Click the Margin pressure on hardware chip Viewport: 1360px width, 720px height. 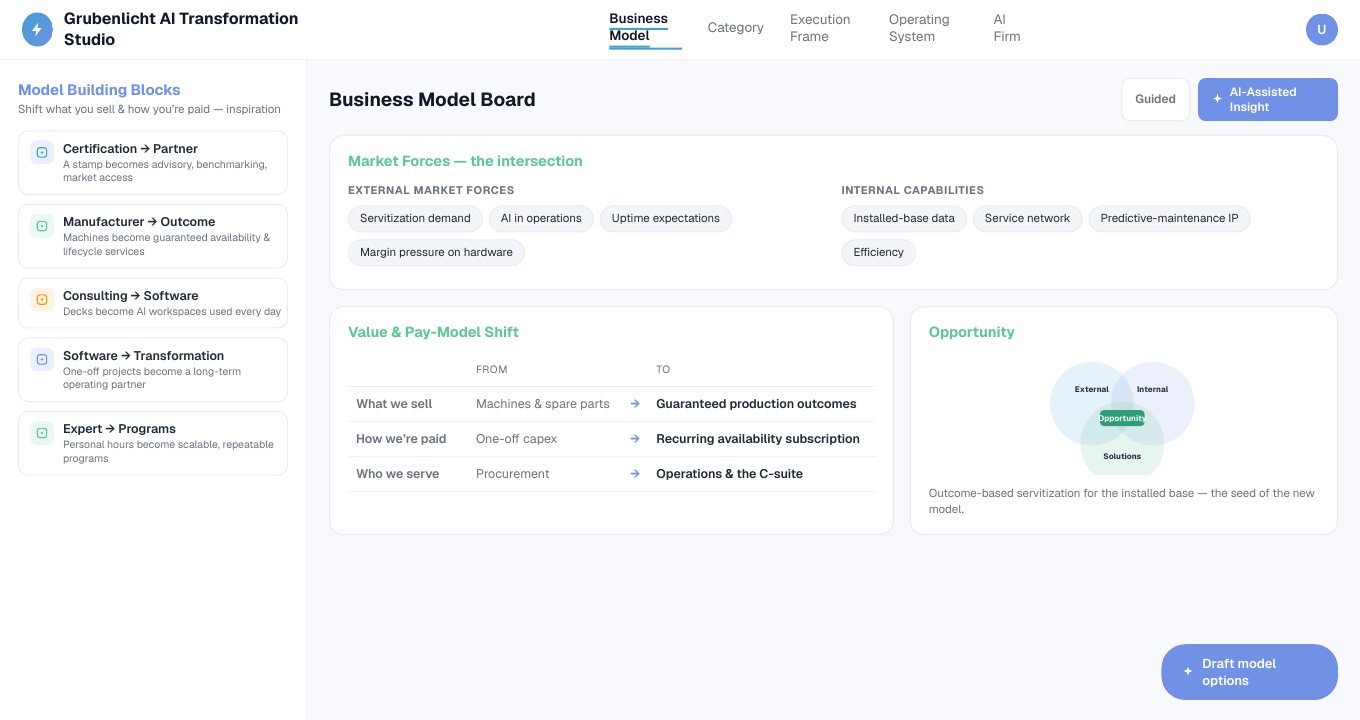tap(436, 252)
